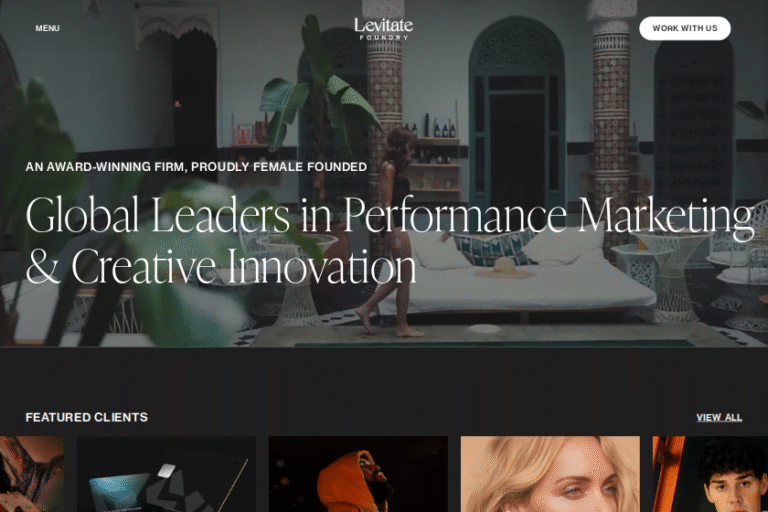Click the straw hat on the daybed
This screenshot has height=512, width=768.
pyautogui.click(x=504, y=269)
